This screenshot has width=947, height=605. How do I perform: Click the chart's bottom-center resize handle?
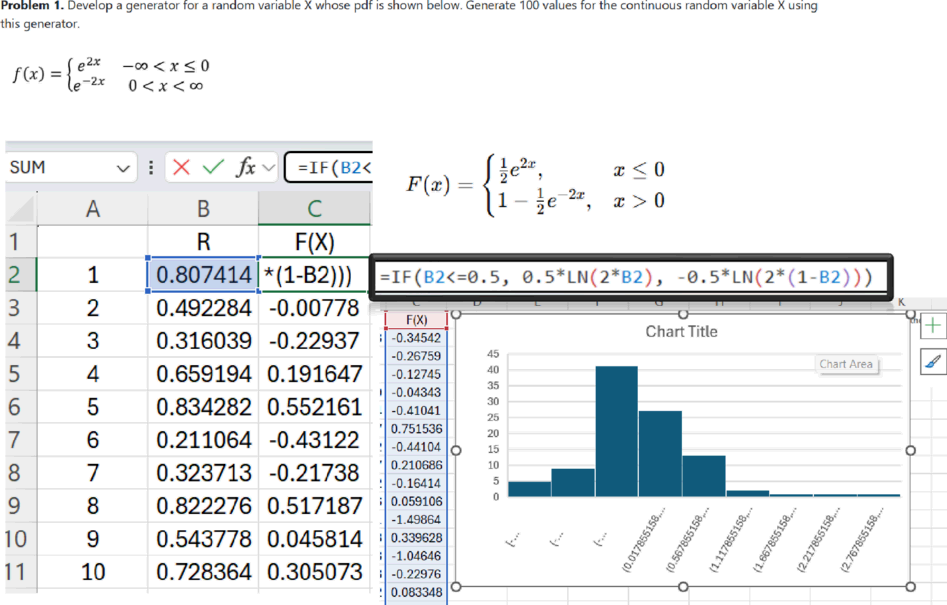click(x=683, y=586)
